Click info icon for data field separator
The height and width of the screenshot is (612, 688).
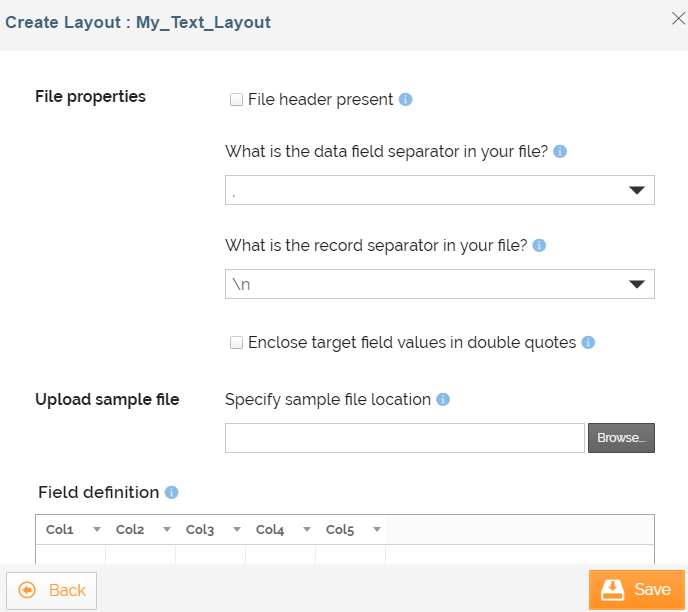coord(560,151)
